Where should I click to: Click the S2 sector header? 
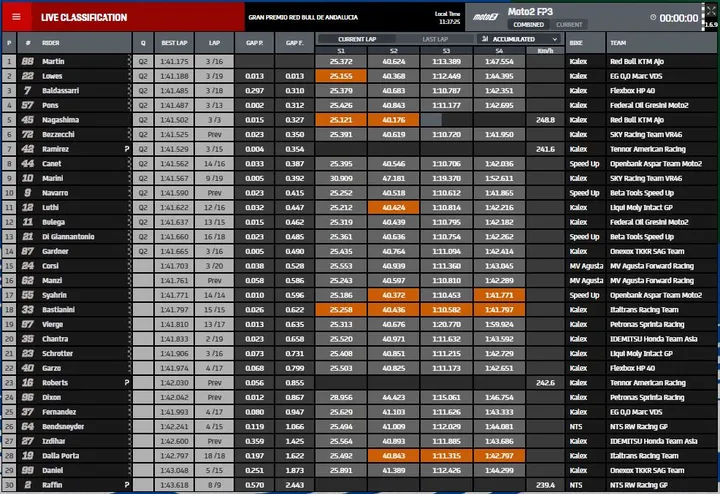tap(394, 51)
